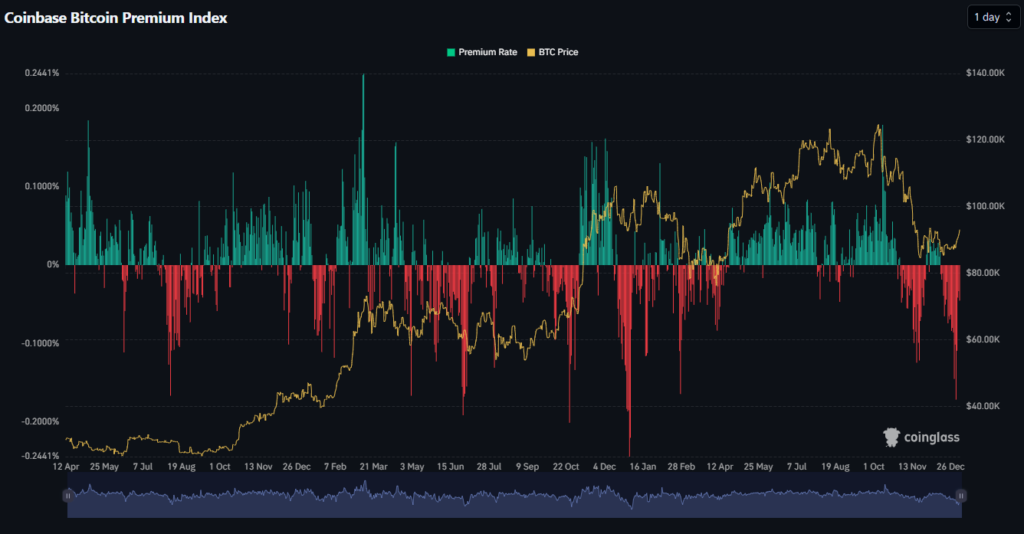Image resolution: width=1024 pixels, height=534 pixels.
Task: Click the middle of the minimap range track
Action: coord(514,497)
